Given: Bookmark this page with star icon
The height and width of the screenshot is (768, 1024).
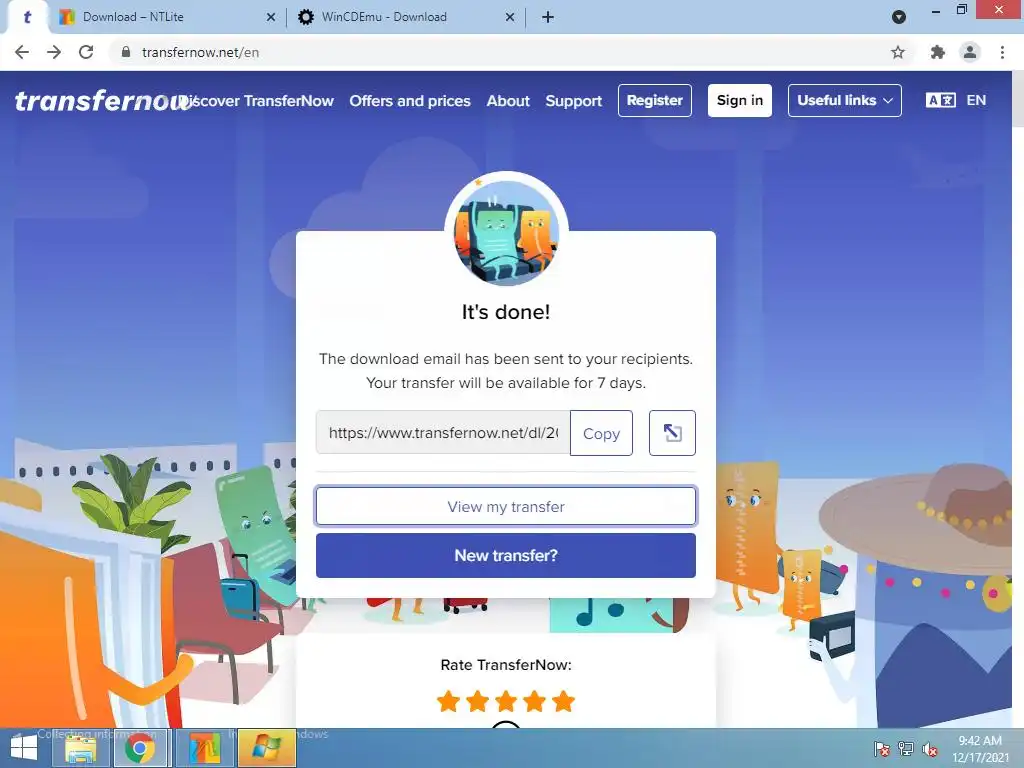Looking at the screenshot, I should pyautogui.click(x=898, y=52).
